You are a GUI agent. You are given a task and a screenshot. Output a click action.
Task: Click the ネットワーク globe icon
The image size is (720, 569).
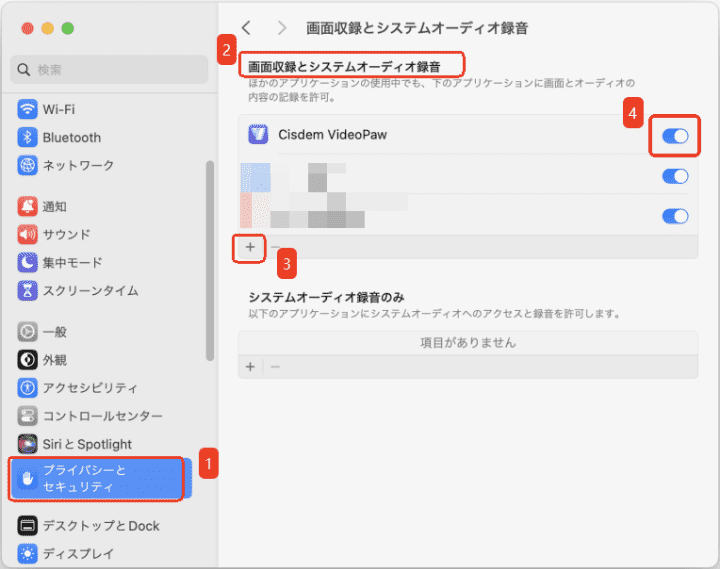(27, 165)
